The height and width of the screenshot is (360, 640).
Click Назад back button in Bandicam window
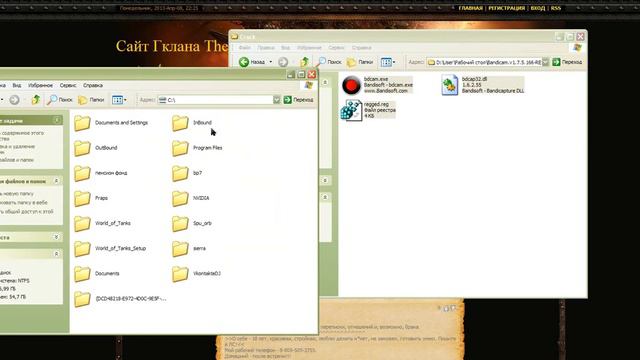coord(252,62)
